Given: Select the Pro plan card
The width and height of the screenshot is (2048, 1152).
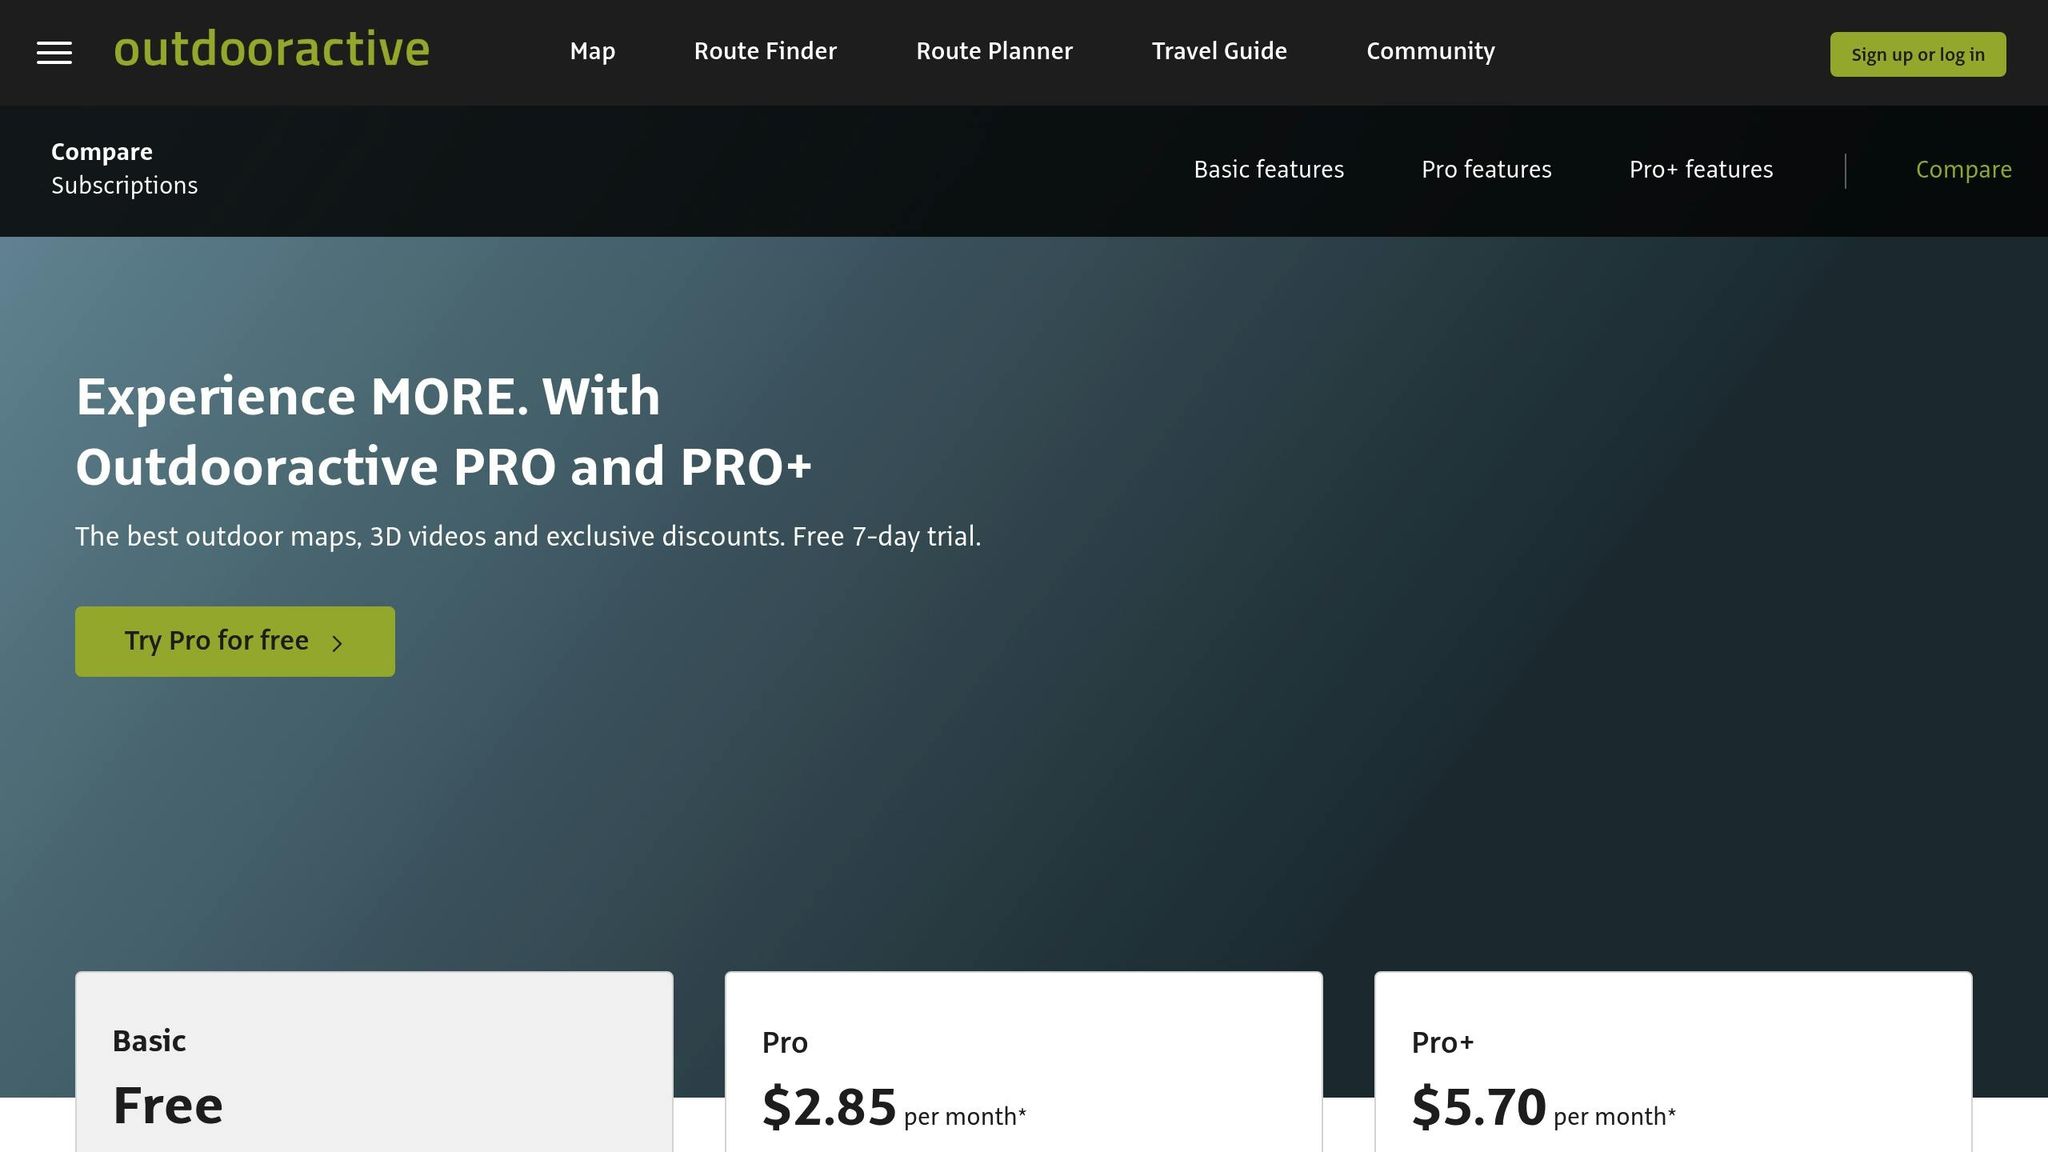Looking at the screenshot, I should click(x=1023, y=1062).
